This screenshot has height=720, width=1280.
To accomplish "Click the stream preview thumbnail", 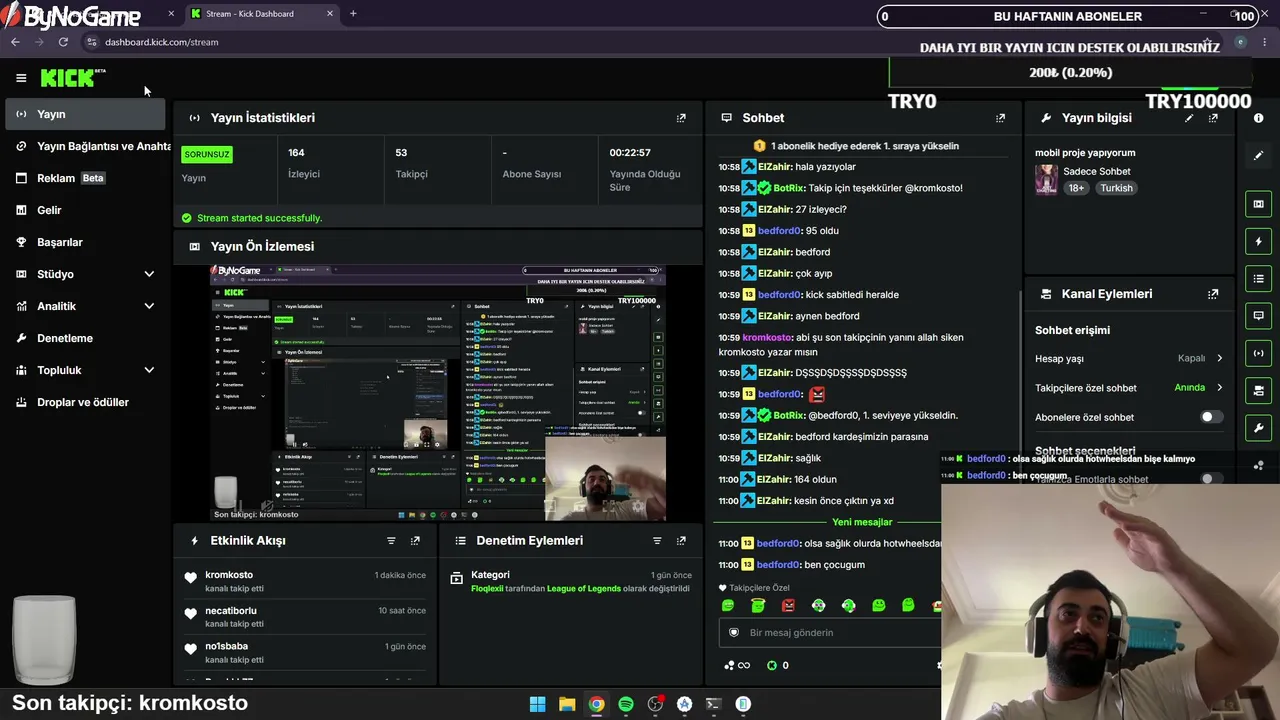I will (x=438, y=393).
